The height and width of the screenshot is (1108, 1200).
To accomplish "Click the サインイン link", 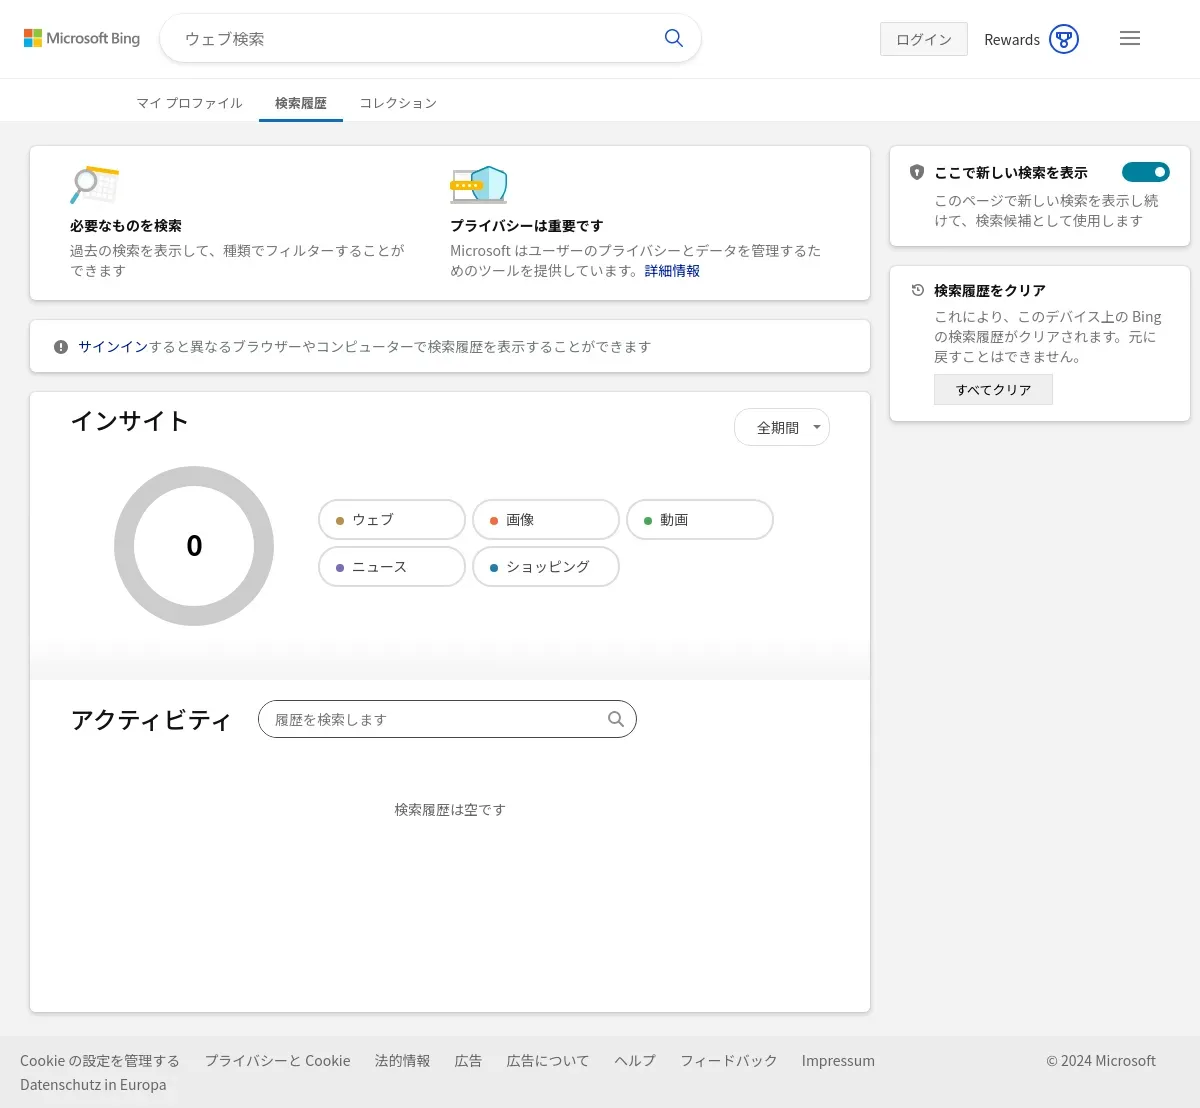I will pos(113,346).
